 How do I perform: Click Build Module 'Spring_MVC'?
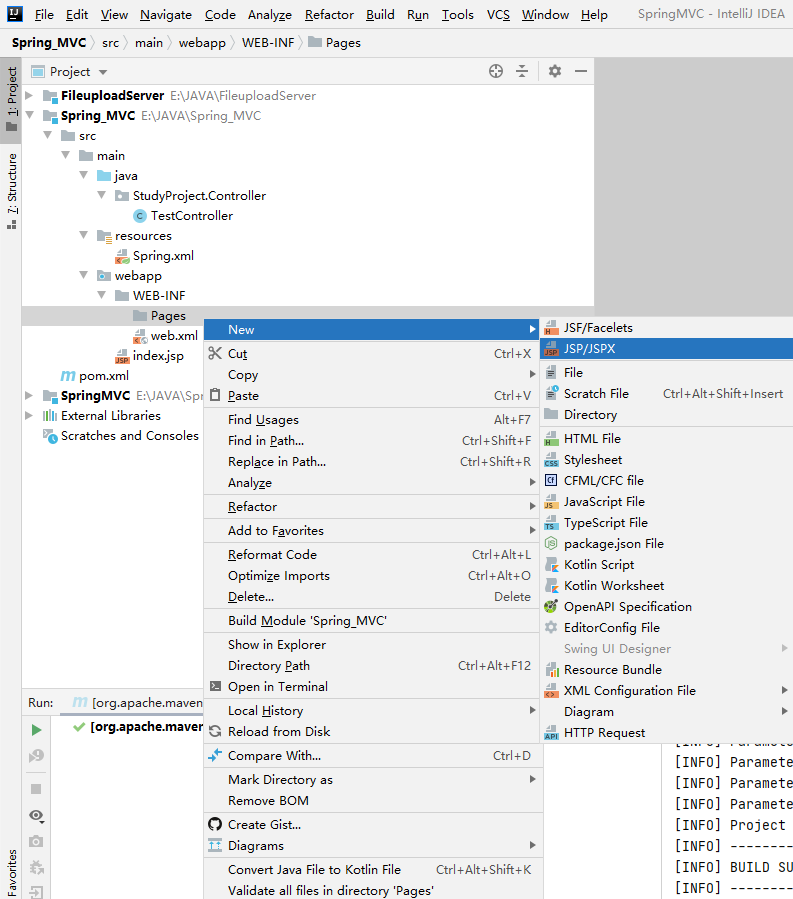[x=373, y=620]
